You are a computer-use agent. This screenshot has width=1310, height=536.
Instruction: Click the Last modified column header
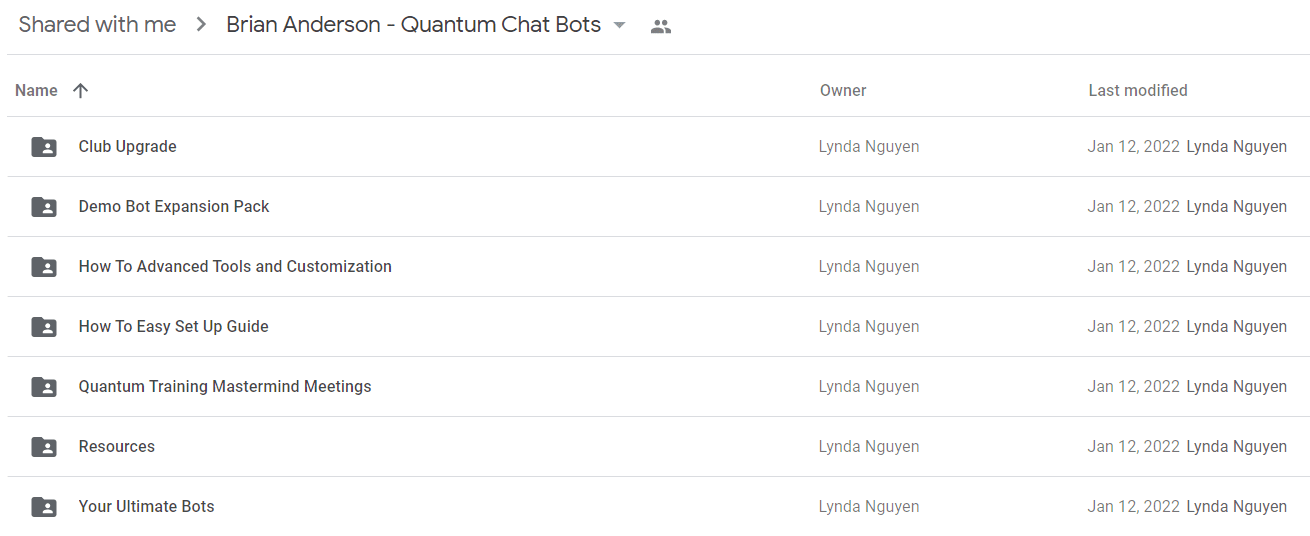(x=1138, y=90)
